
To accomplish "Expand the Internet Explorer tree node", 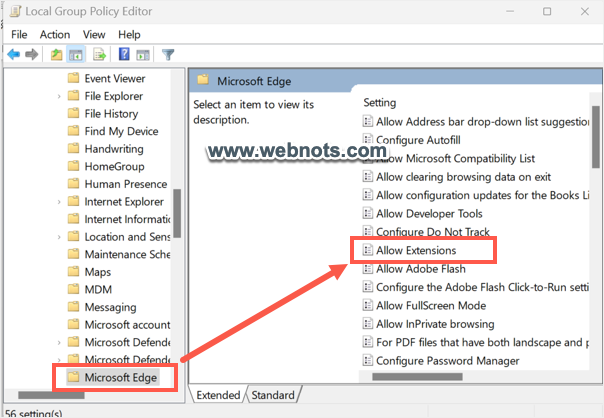I will (59, 202).
